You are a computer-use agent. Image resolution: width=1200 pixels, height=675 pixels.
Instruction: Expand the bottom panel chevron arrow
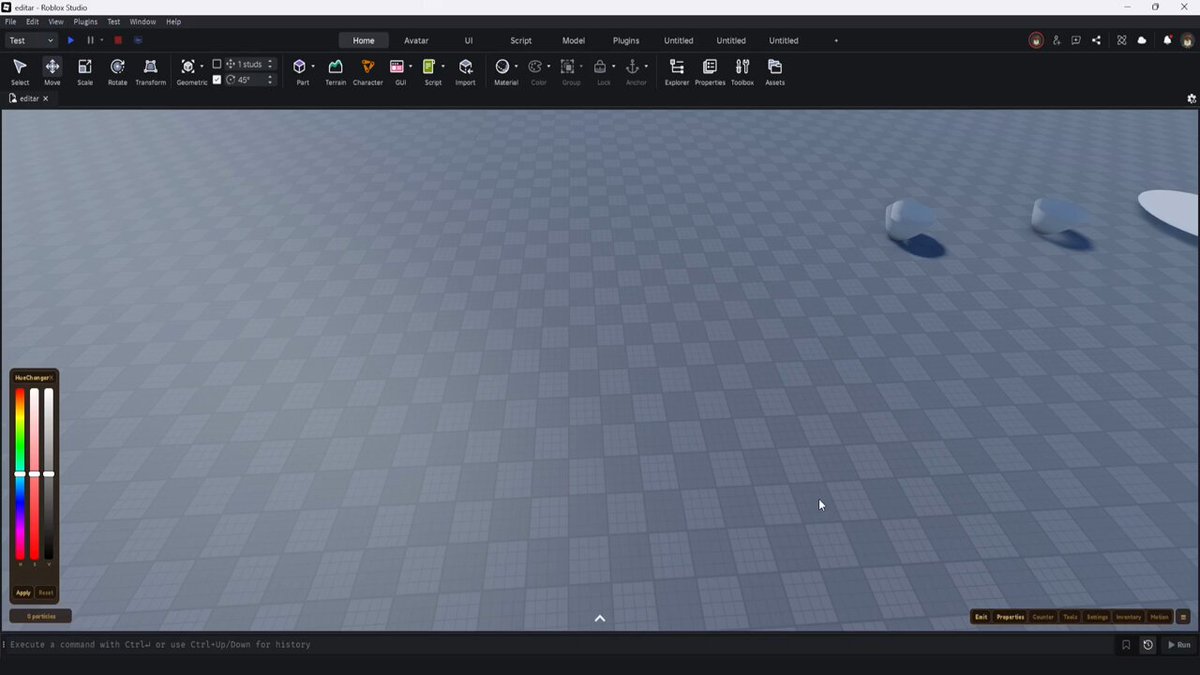pos(600,619)
